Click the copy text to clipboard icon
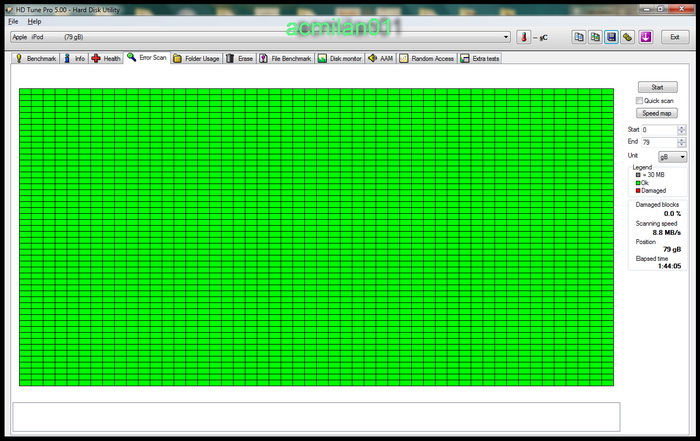Image resolution: width=700 pixels, height=441 pixels. (579, 37)
